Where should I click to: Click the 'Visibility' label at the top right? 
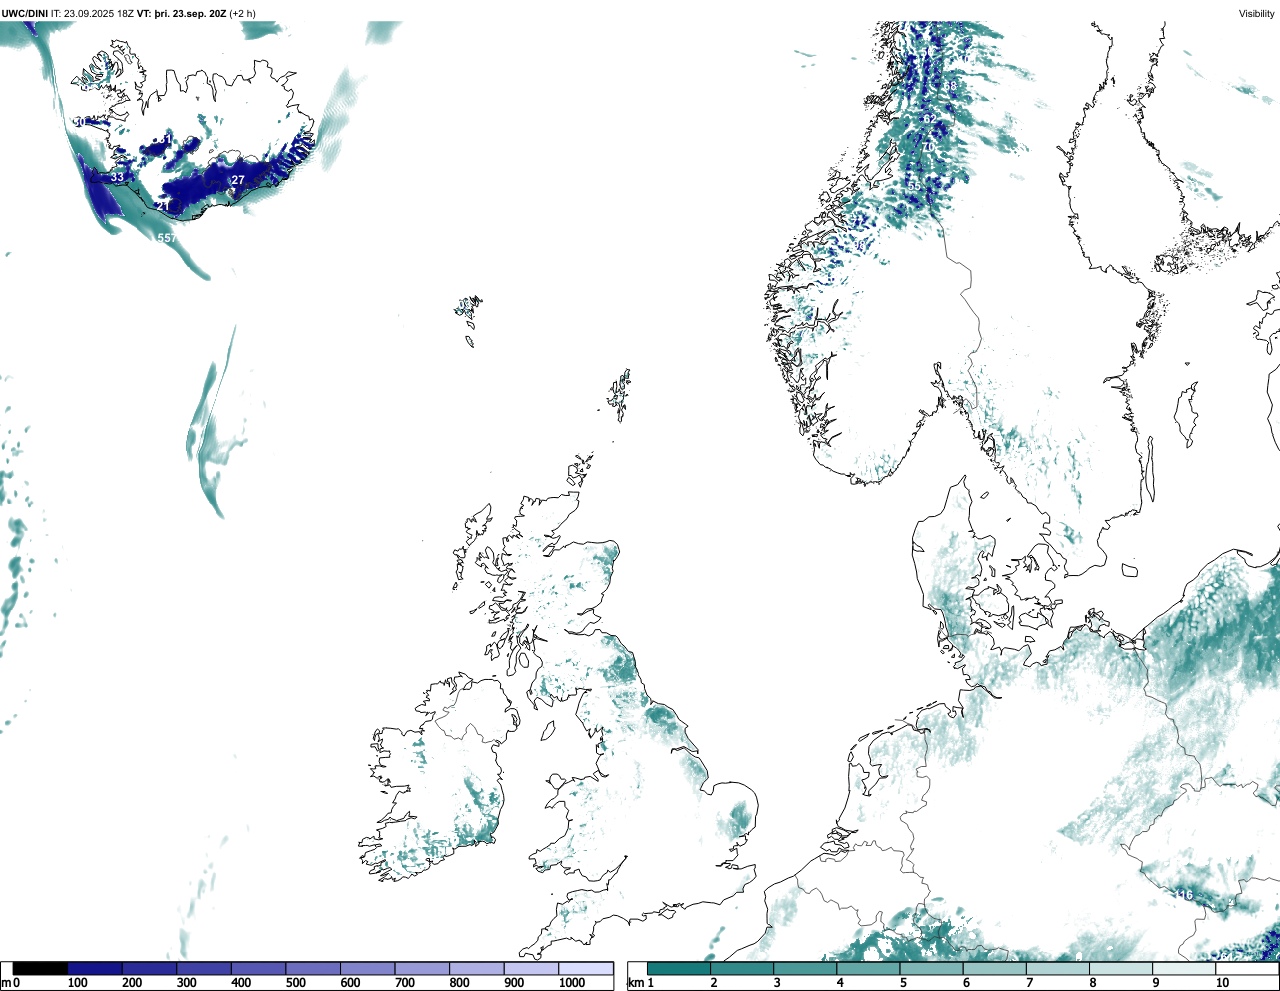[x=1257, y=13]
